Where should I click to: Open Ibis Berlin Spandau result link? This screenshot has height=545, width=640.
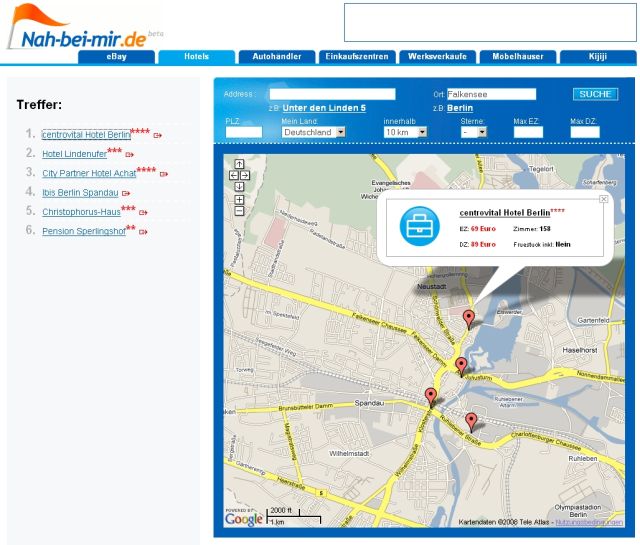pos(80,192)
